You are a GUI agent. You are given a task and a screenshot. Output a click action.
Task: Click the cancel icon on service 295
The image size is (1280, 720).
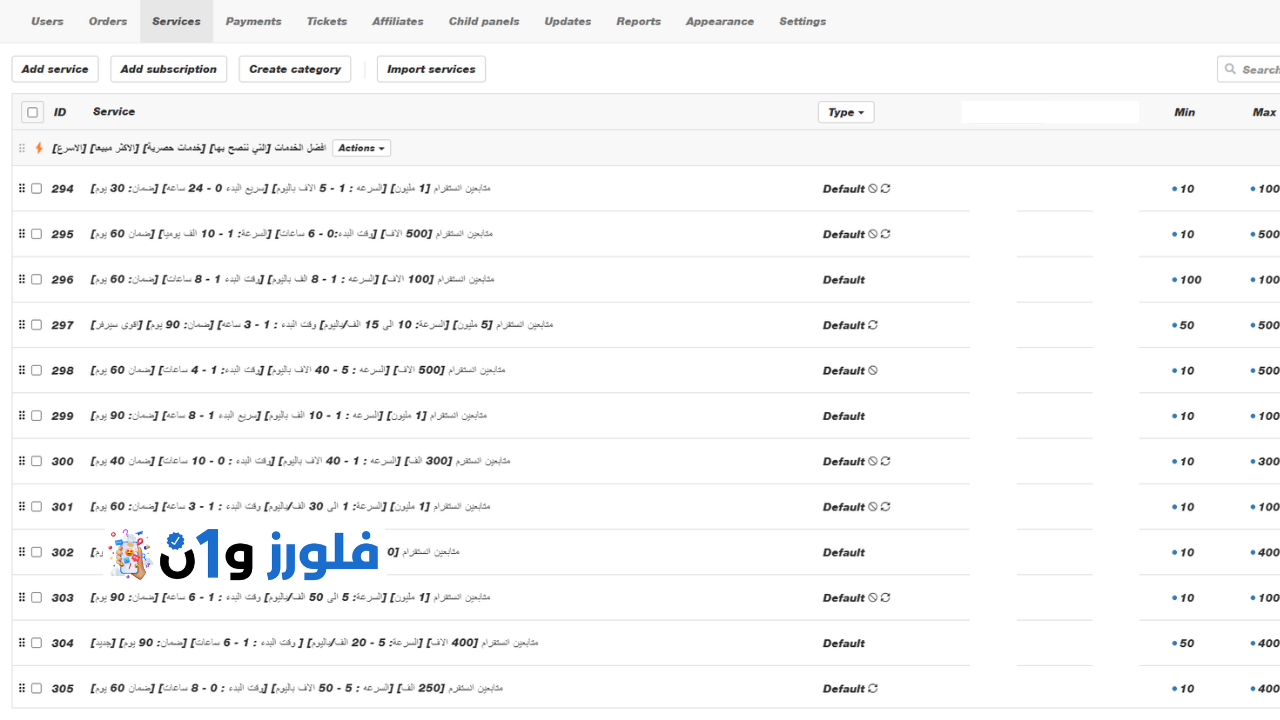pos(873,234)
